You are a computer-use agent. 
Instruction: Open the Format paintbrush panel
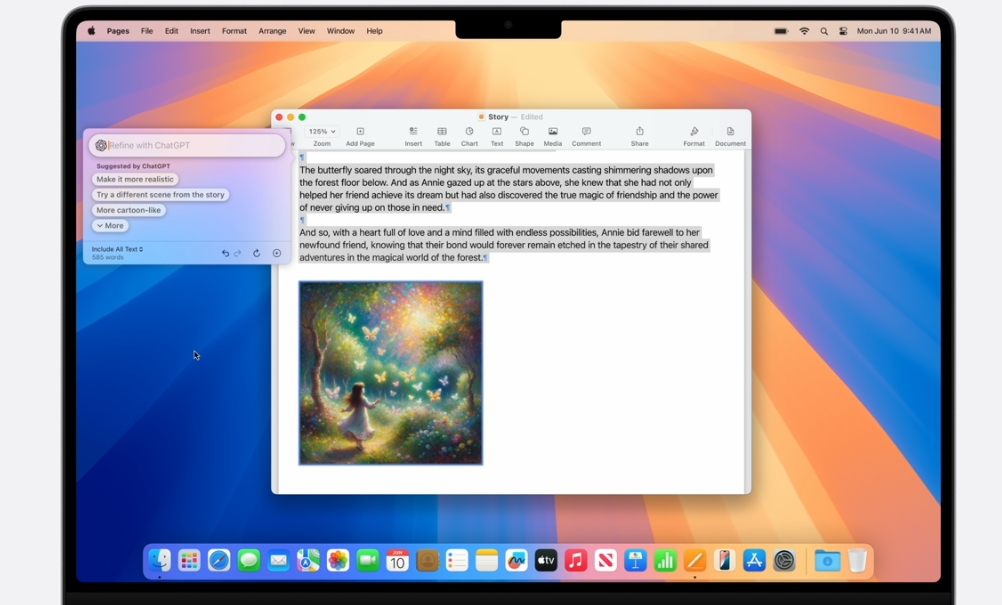click(694, 136)
